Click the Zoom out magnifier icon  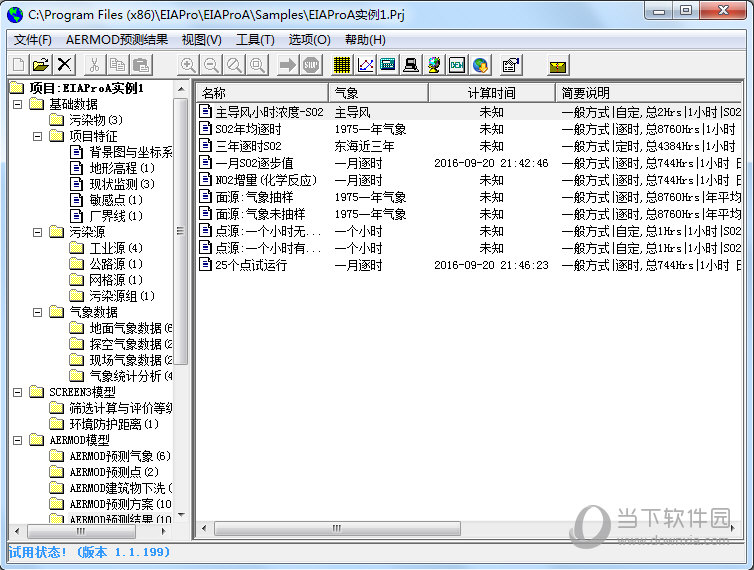(211, 65)
